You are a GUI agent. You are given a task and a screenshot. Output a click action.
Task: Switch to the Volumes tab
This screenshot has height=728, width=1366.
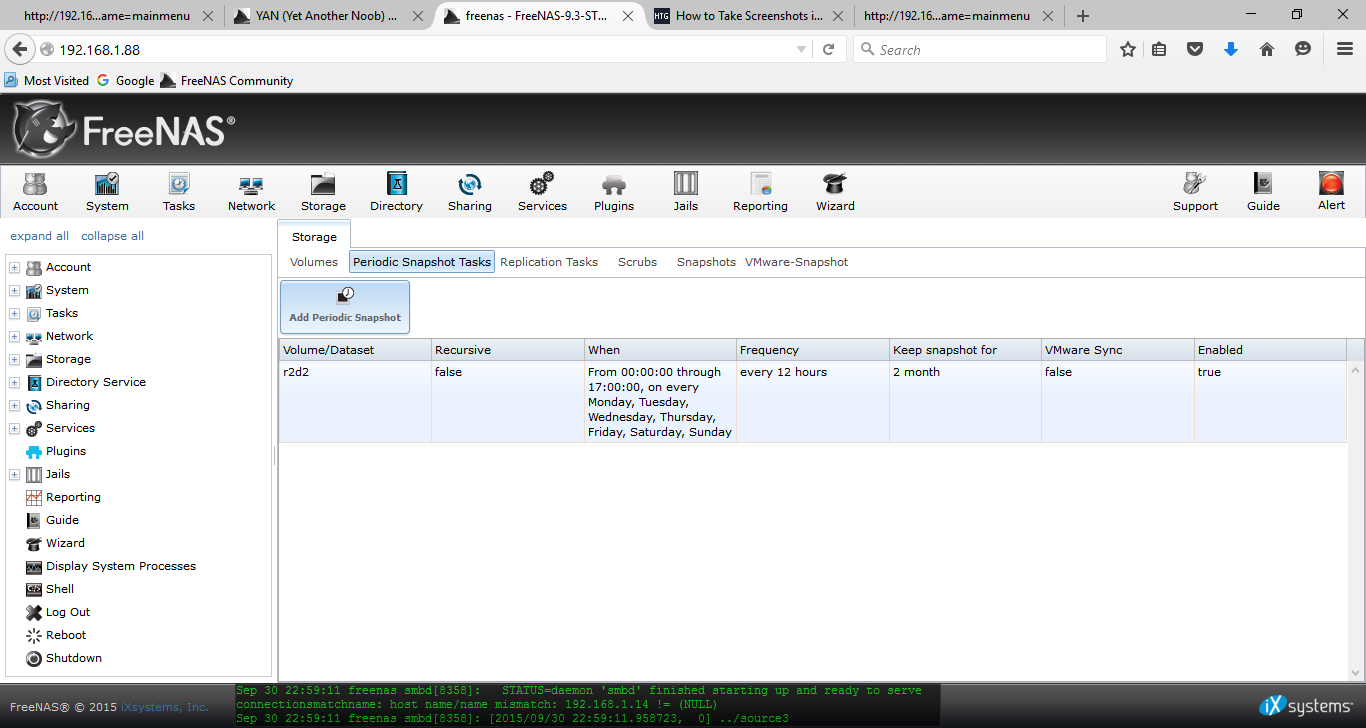click(x=314, y=262)
